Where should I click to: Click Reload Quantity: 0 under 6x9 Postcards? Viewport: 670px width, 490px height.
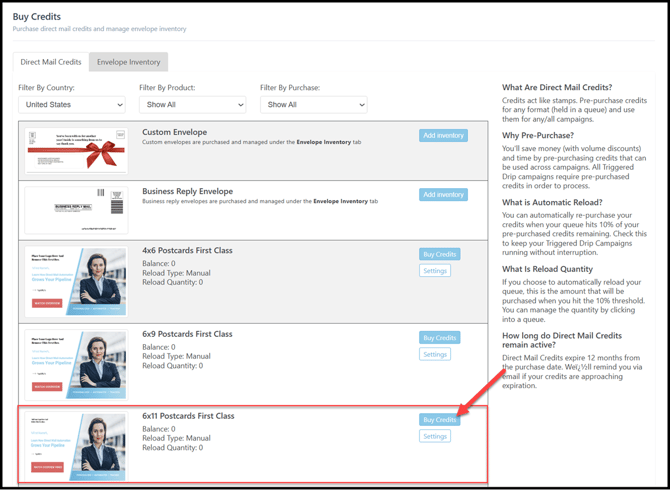[173, 366]
